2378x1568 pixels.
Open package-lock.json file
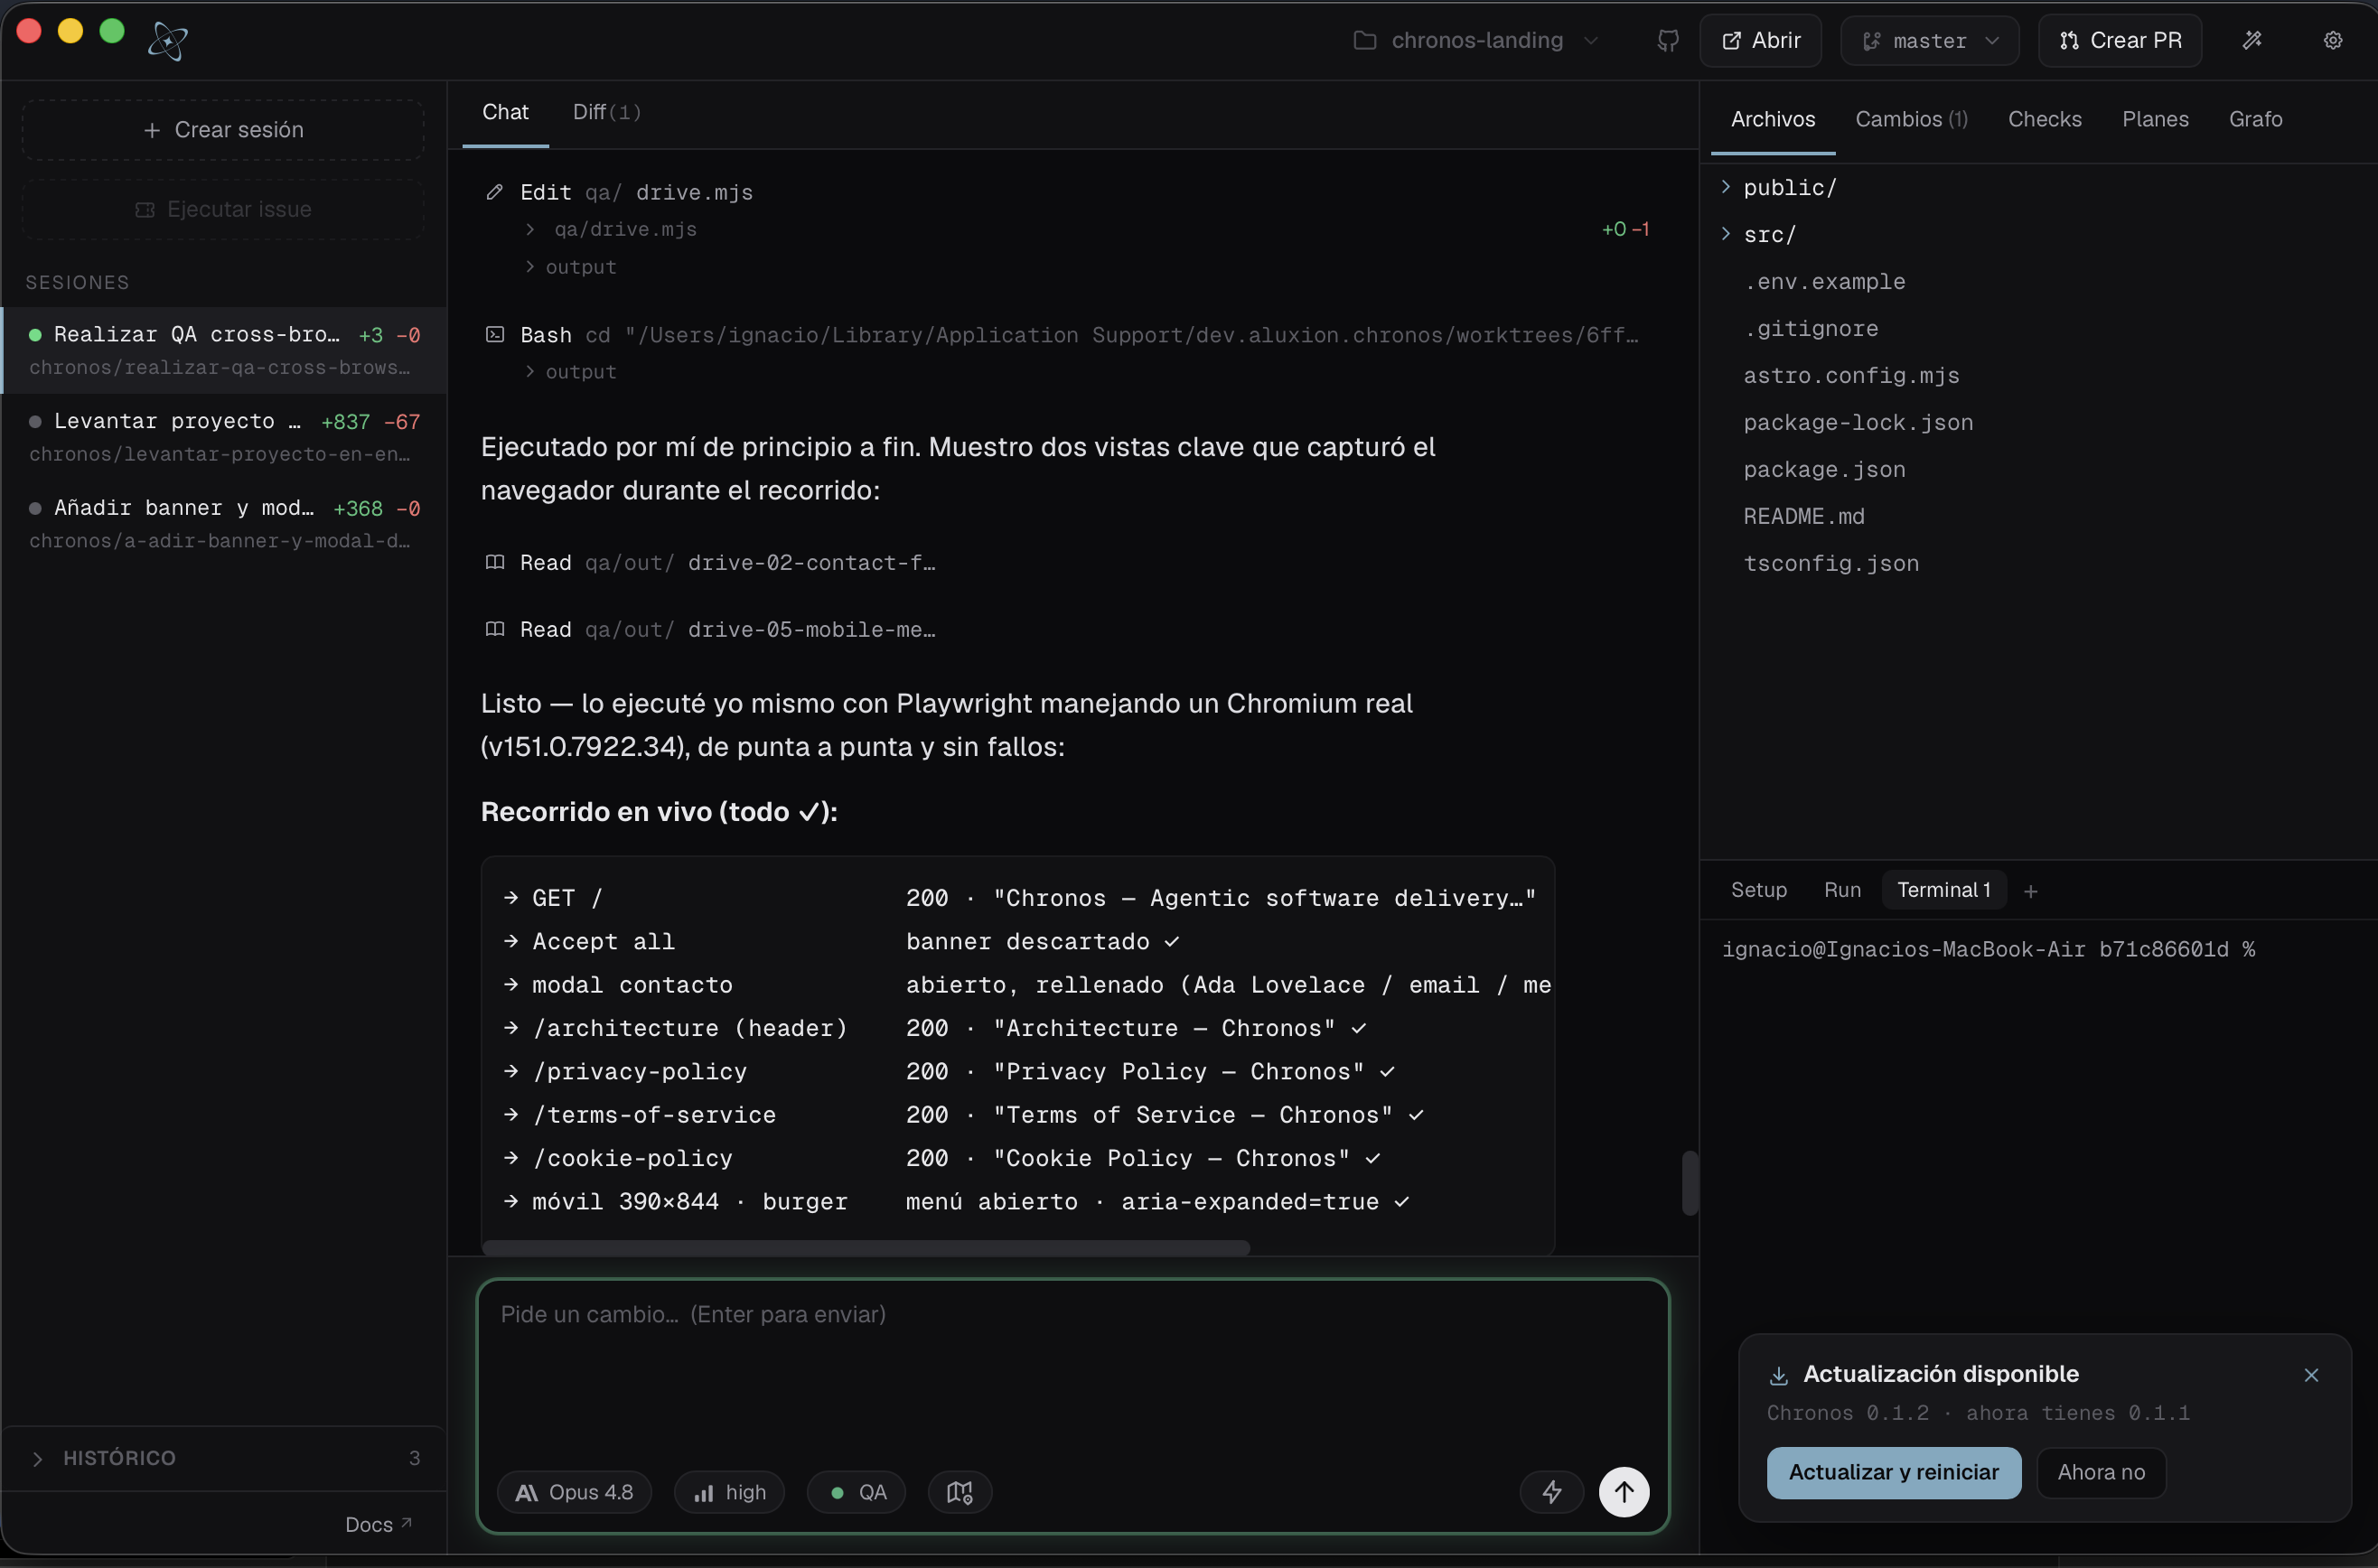(x=1858, y=423)
